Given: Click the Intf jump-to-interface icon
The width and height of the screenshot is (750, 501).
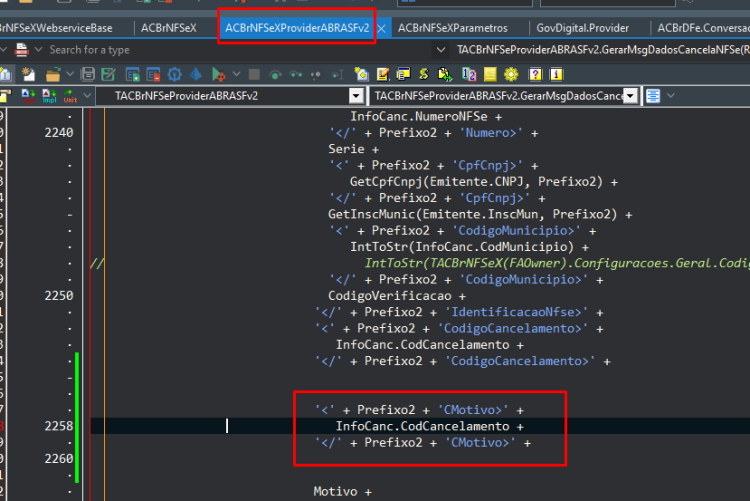Looking at the screenshot, I should [x=28, y=96].
